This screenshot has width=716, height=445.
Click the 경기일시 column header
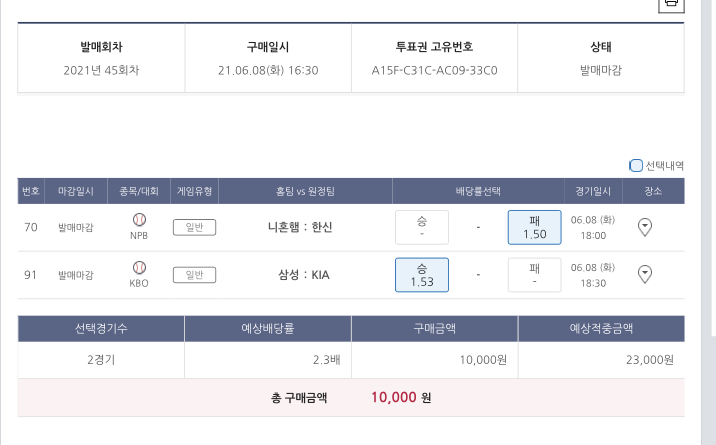coord(593,190)
